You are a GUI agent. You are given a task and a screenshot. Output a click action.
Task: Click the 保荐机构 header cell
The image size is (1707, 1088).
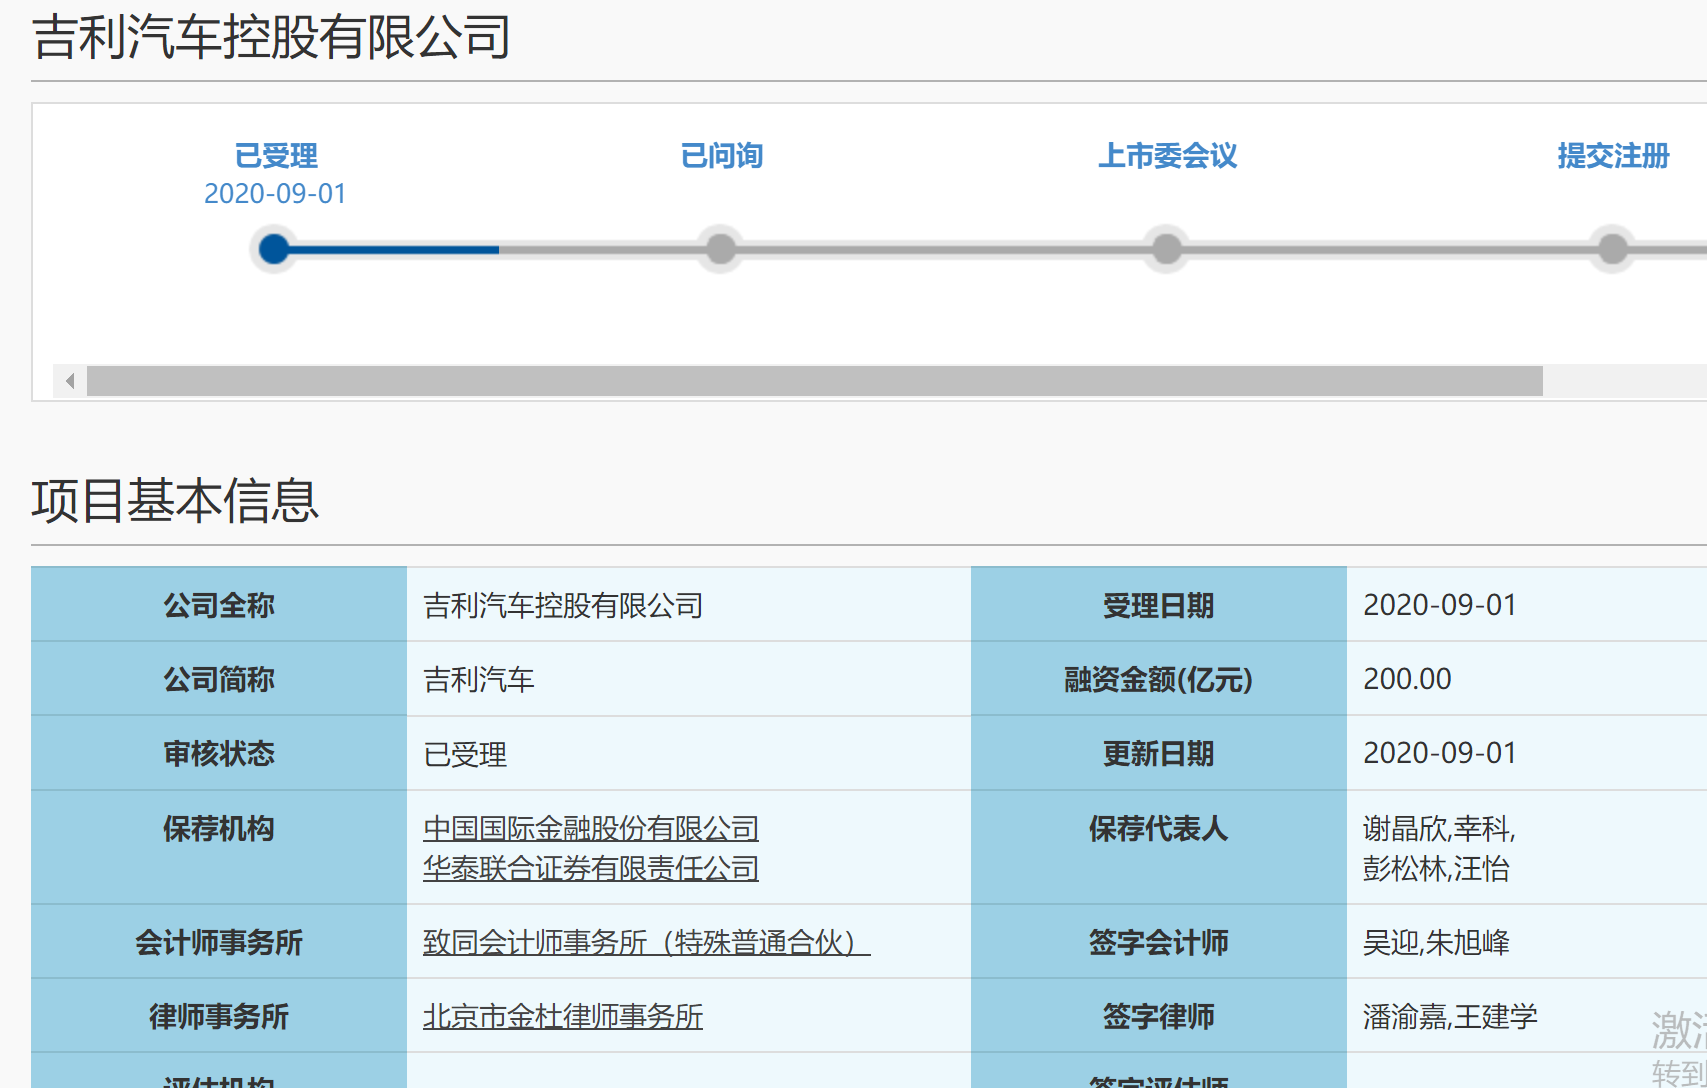[x=219, y=847]
